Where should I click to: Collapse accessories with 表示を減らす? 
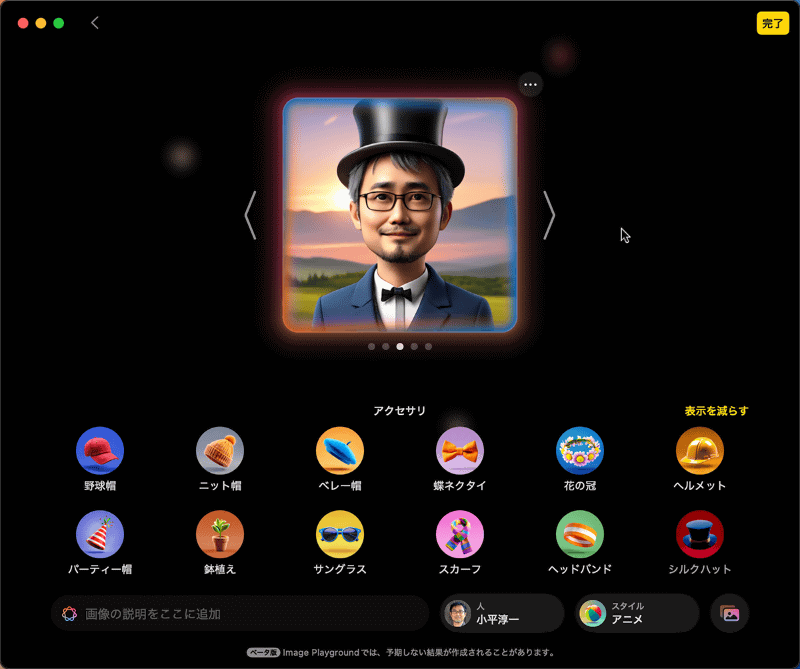point(717,410)
